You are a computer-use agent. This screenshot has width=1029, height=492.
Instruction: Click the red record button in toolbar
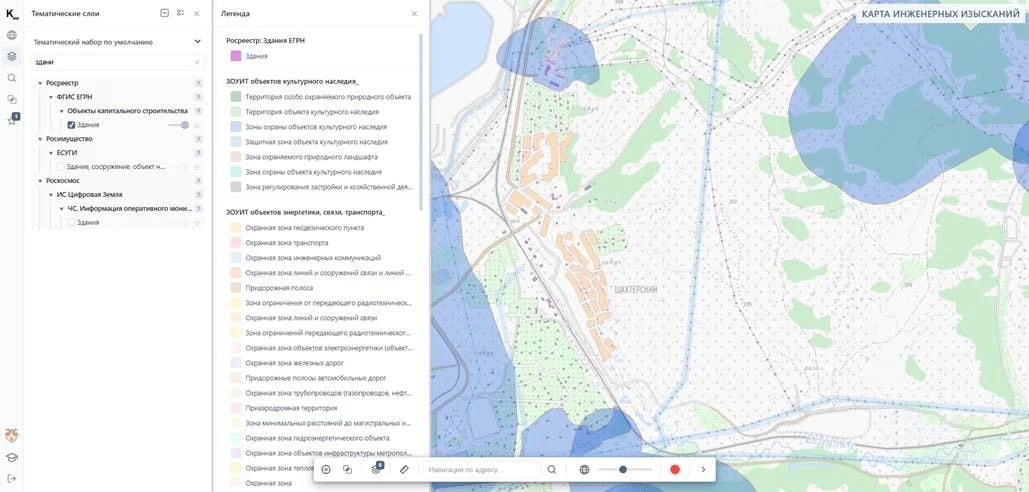675,469
